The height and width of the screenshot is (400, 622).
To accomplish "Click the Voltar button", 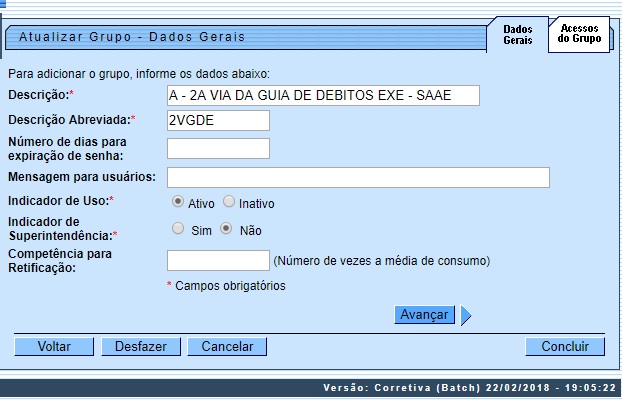I will (x=54, y=347).
